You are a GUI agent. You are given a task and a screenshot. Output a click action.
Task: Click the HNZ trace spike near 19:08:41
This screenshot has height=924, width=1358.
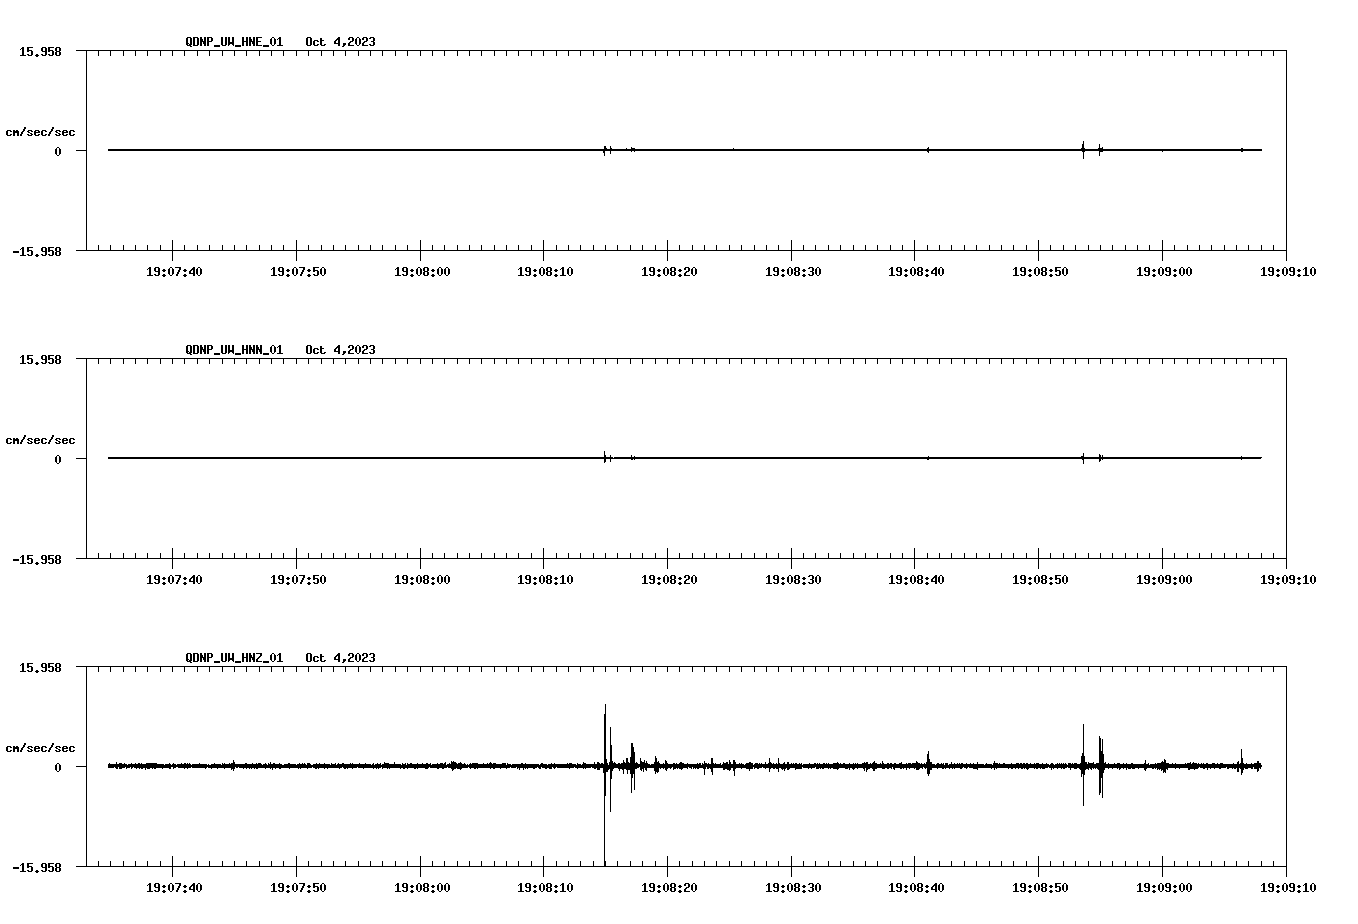coord(928,764)
